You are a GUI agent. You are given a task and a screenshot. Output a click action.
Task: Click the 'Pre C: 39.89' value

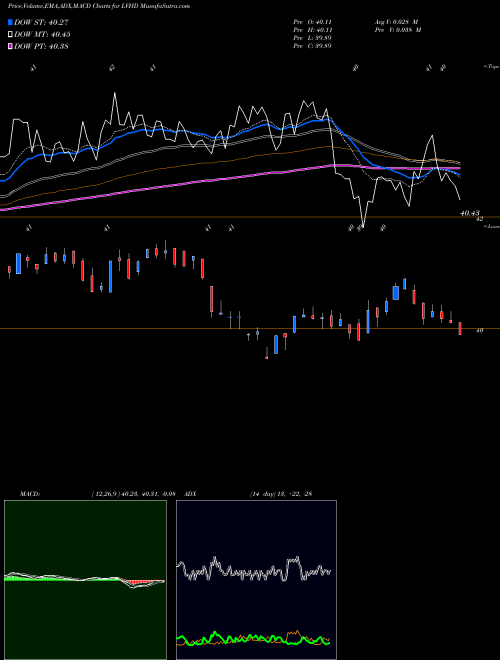[312, 46]
